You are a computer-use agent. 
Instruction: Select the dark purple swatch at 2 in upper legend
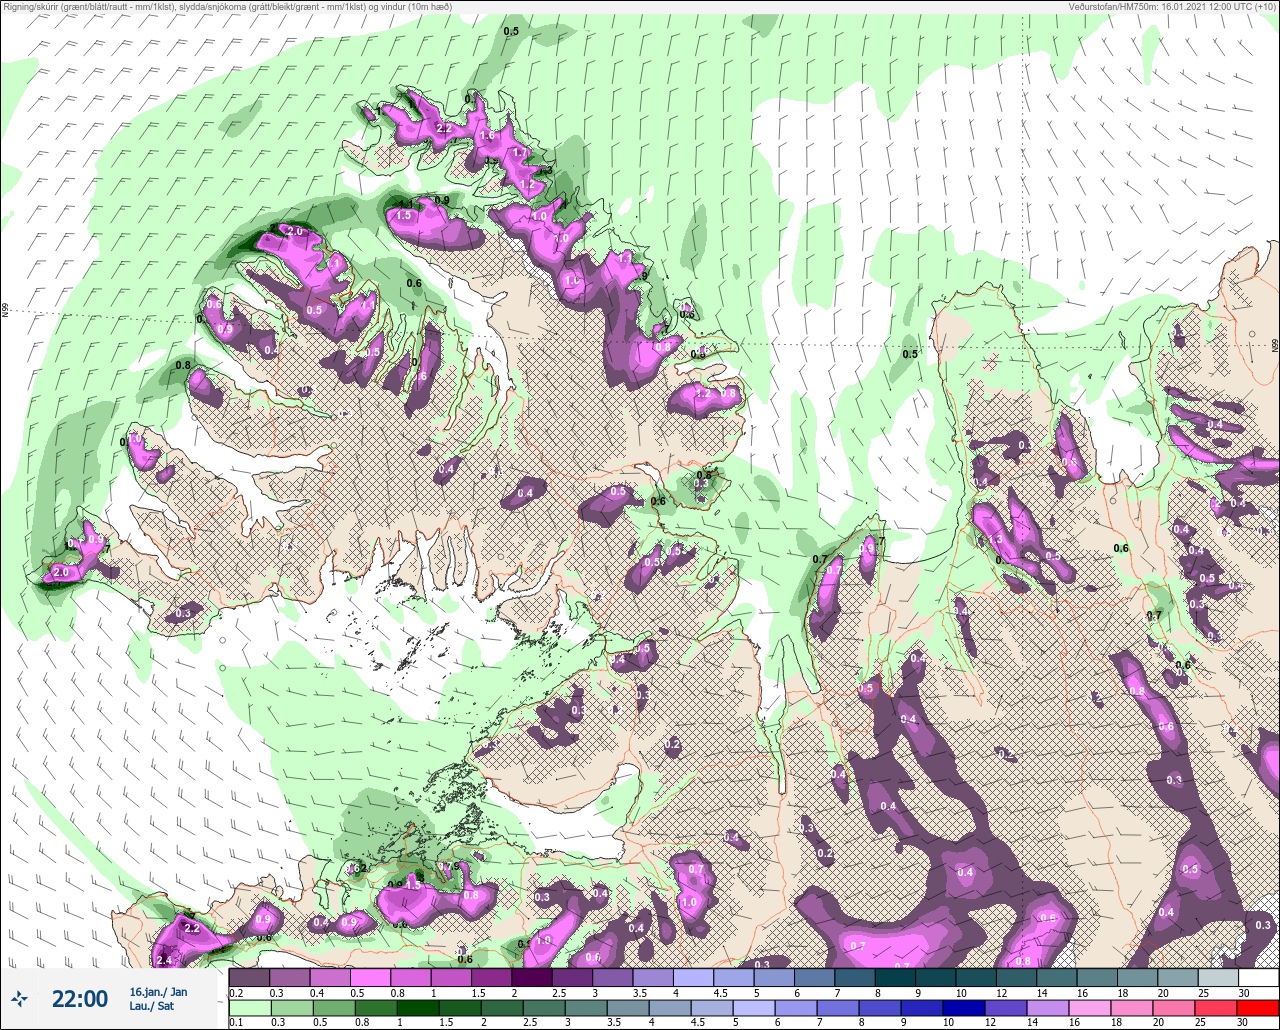532,977
